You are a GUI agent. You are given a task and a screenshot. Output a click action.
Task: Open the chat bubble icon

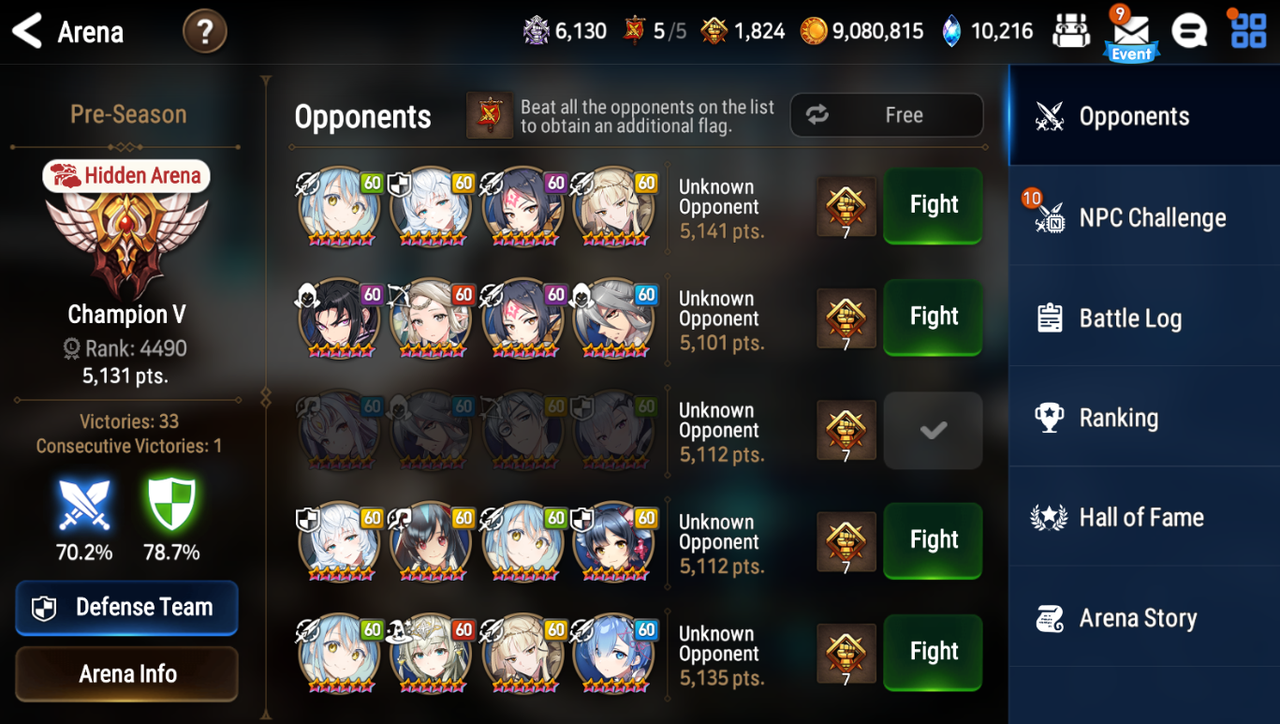point(1189,32)
